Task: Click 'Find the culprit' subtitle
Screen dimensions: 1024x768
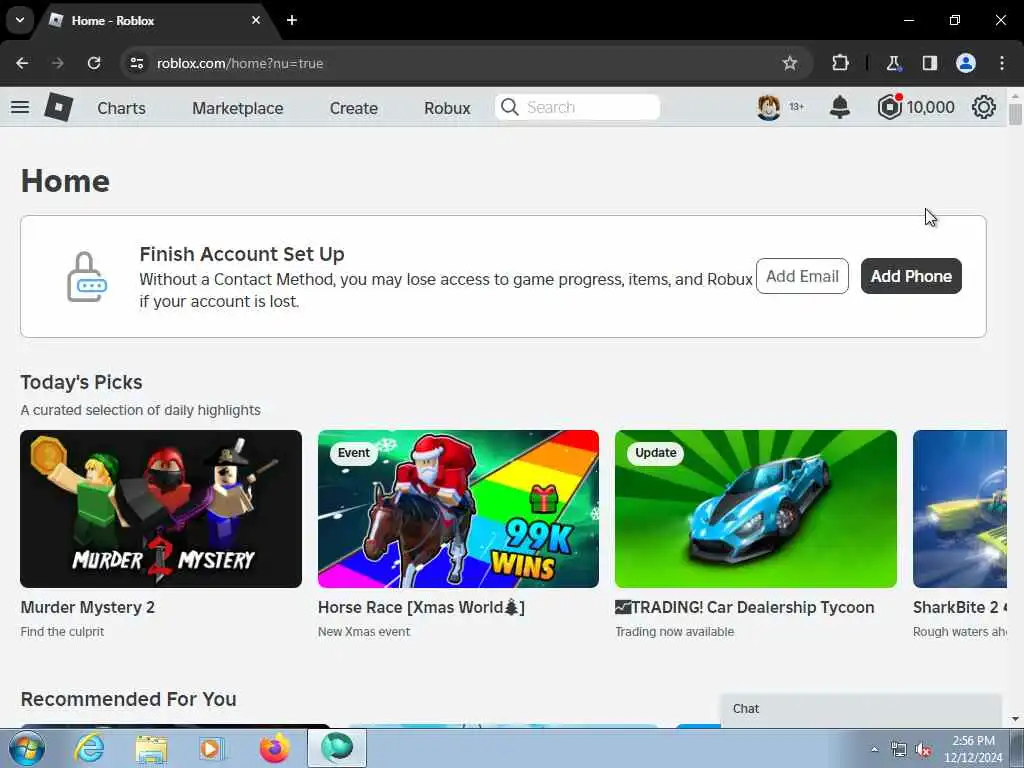Action: (62, 632)
